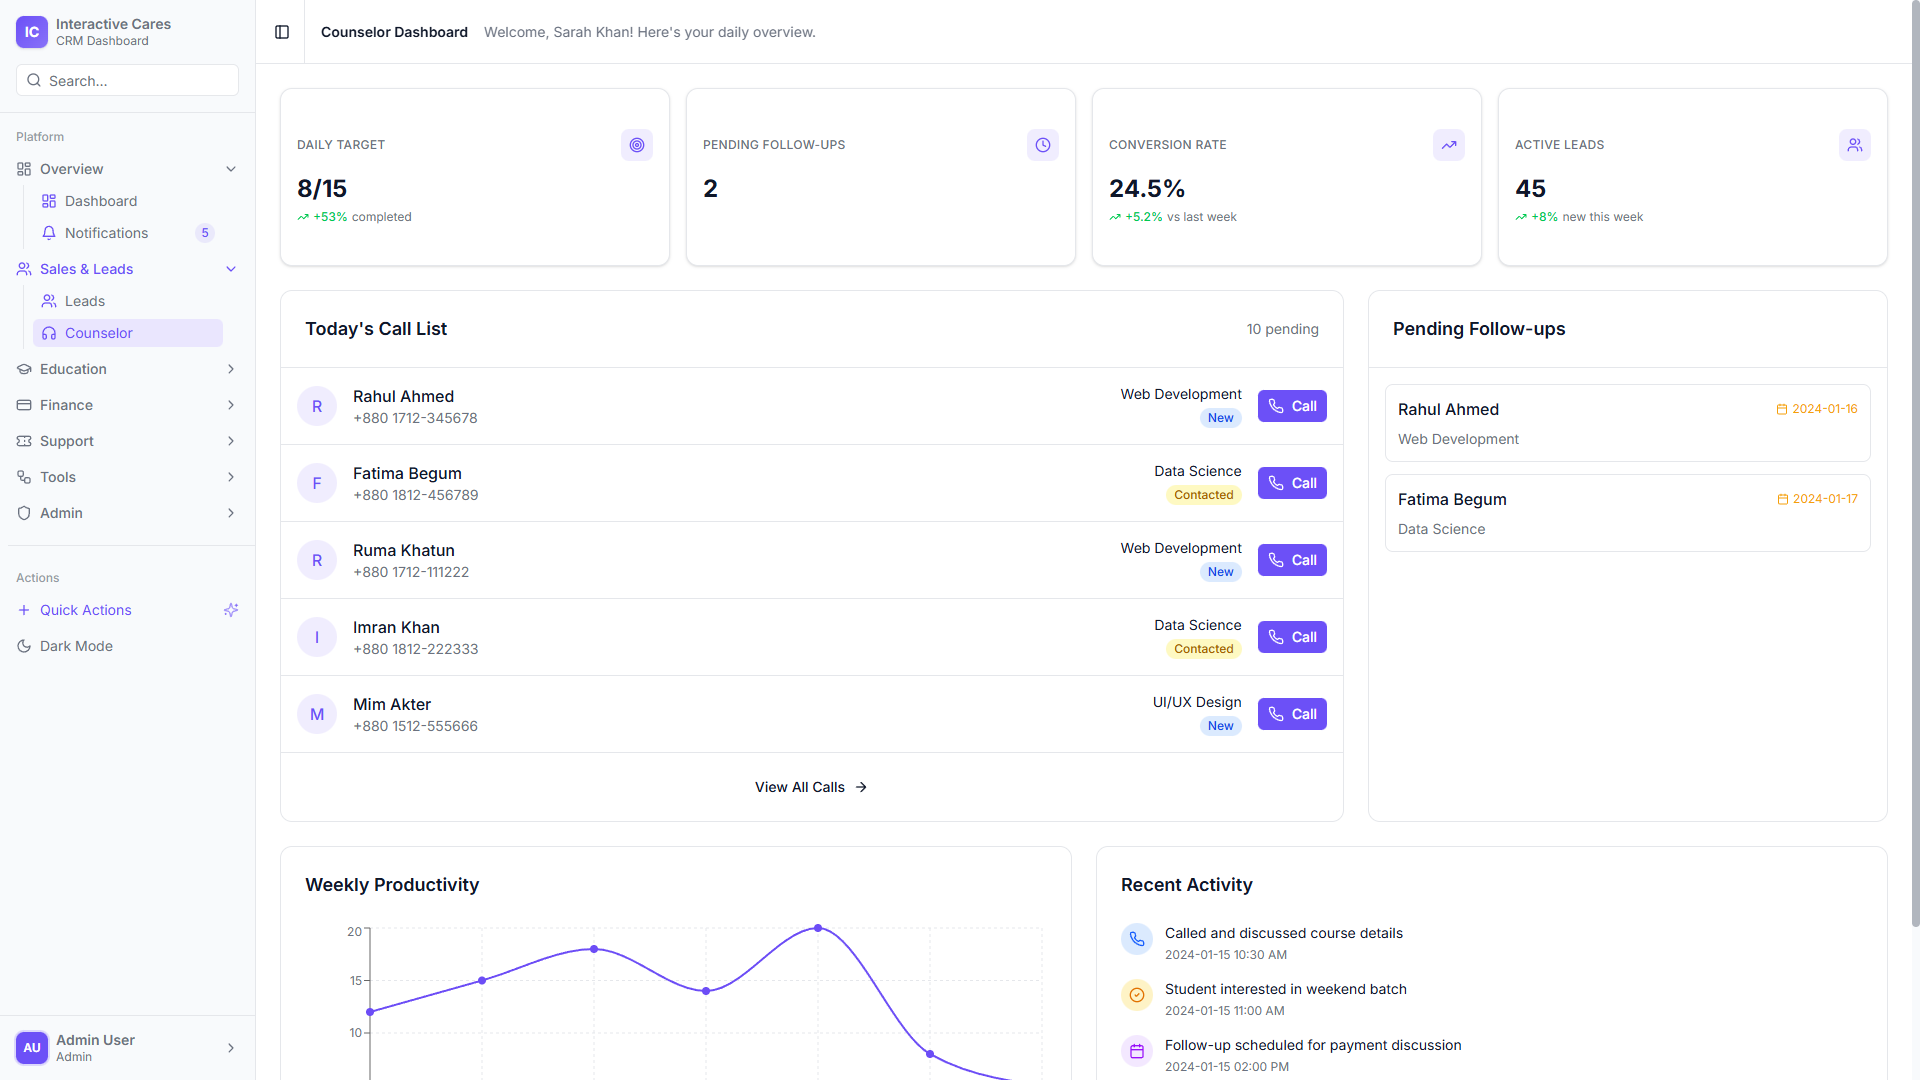Click the trending arrow icon on Conversion Rate card
Image resolution: width=1920 pixels, height=1080 pixels.
click(1448, 145)
